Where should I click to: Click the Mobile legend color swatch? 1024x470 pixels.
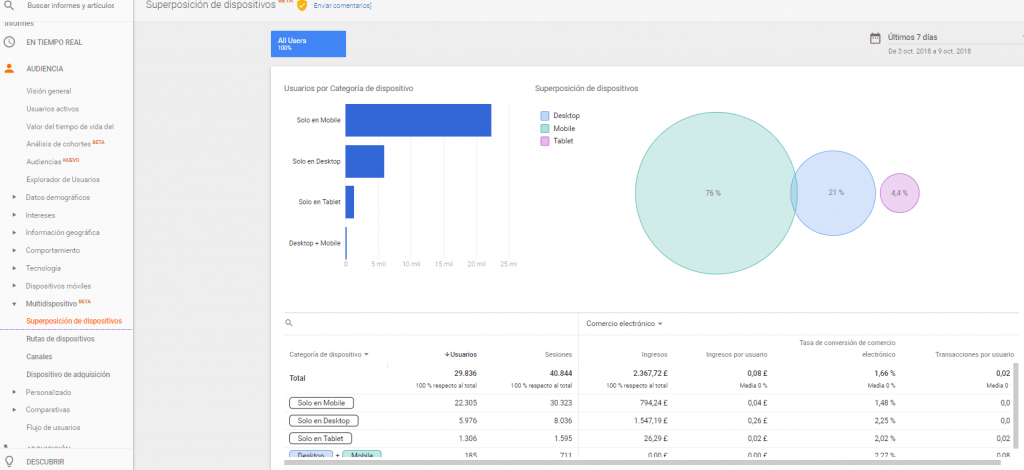click(x=545, y=129)
